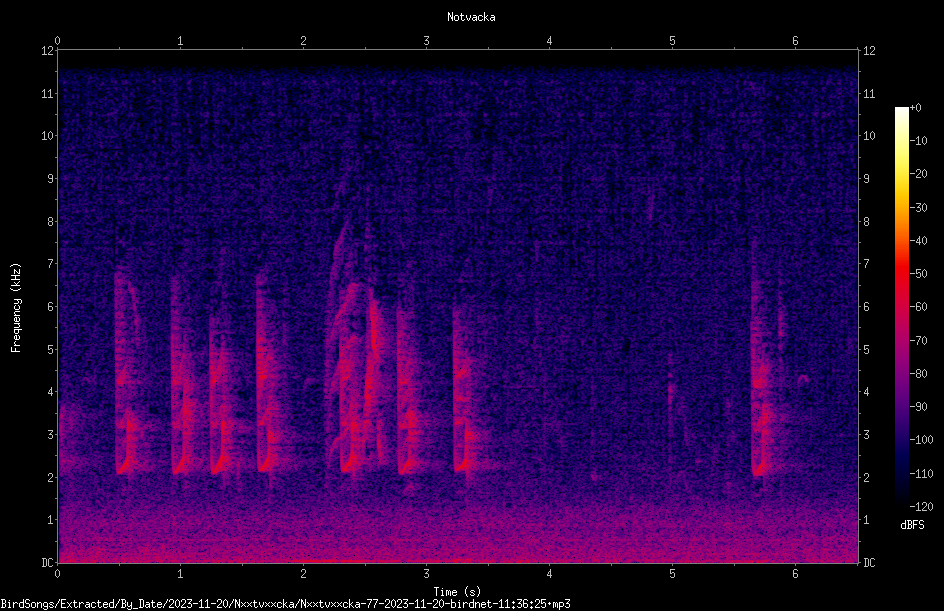This screenshot has height=611, width=944.
Task: Click the DC label on the left axis
Action: 47,563
